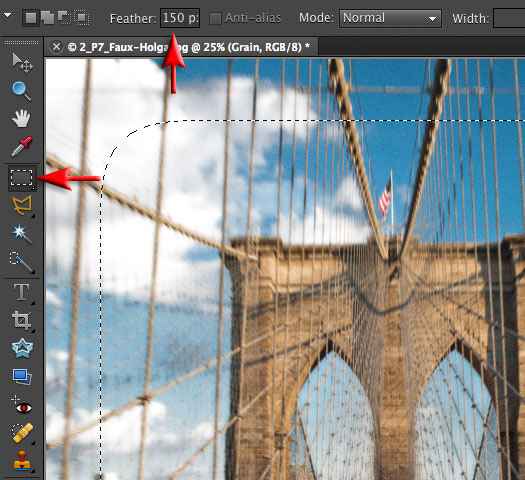Select the Move tool

(x=22, y=63)
